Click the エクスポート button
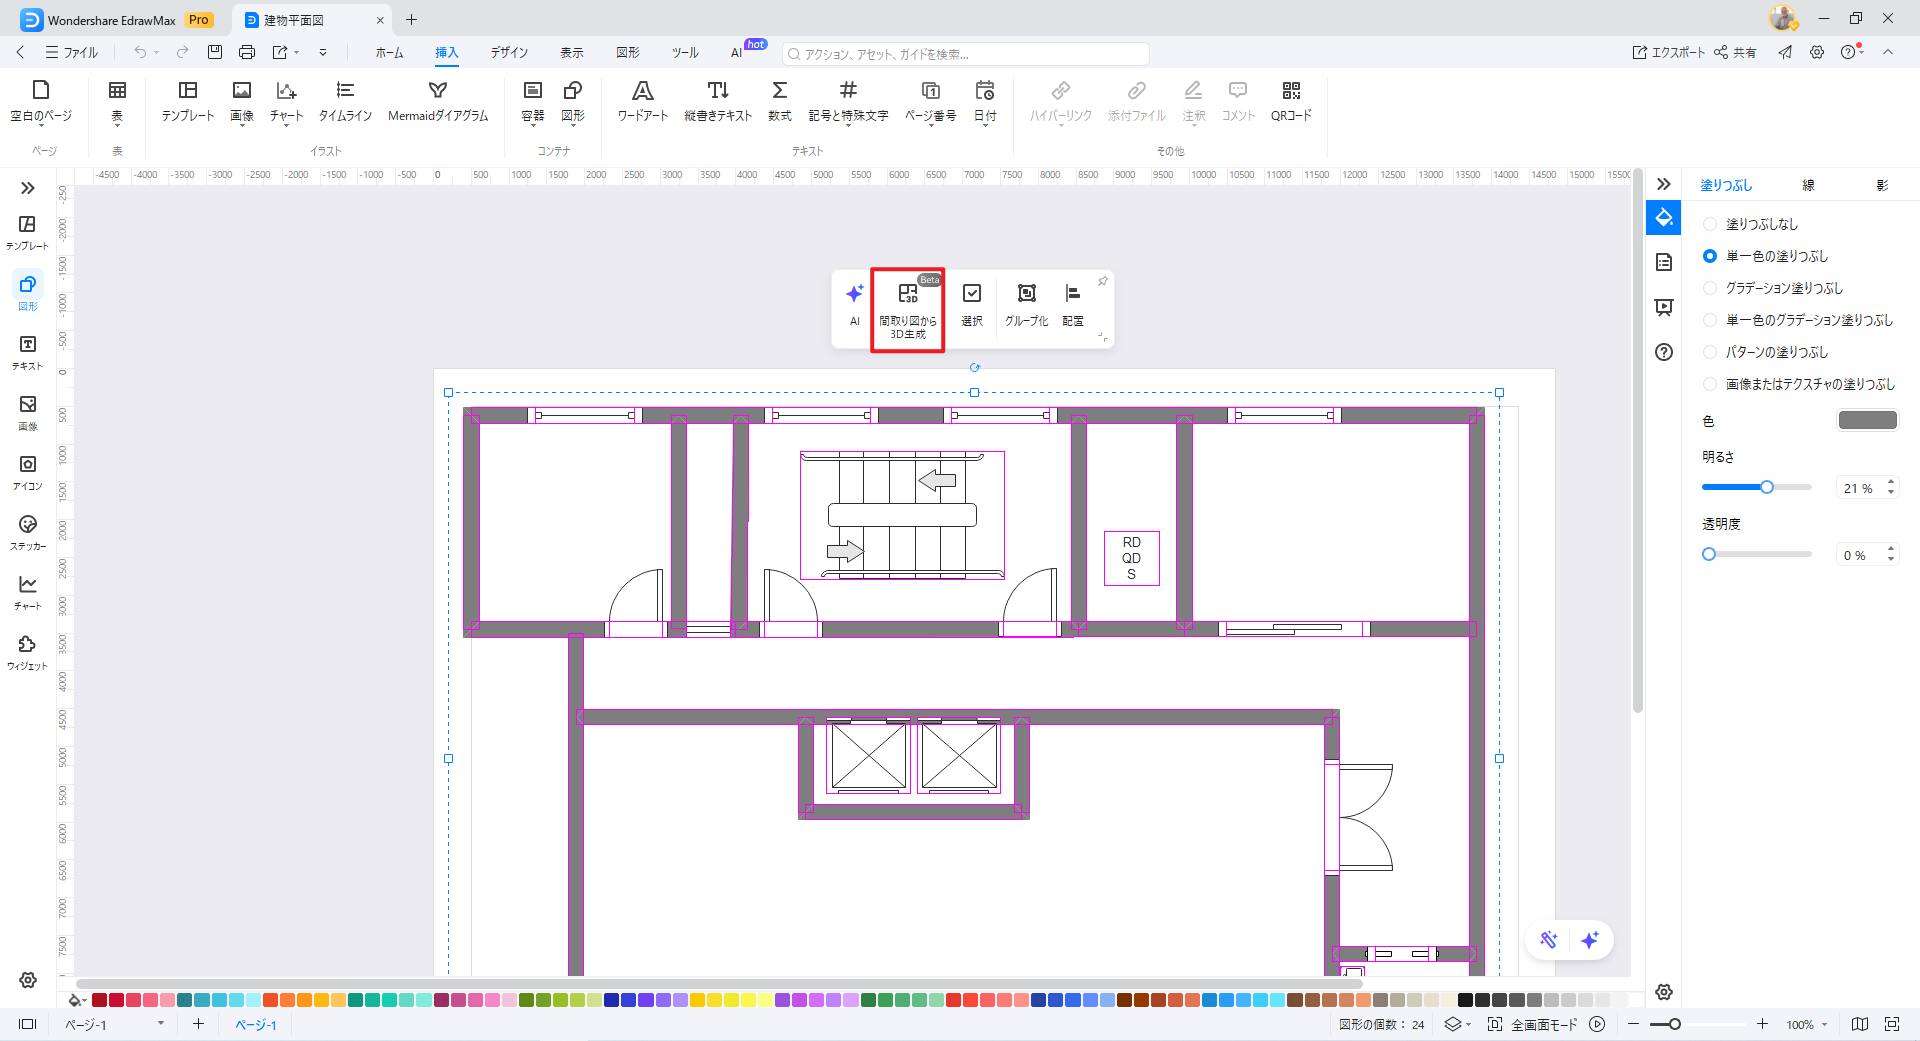 pos(1668,52)
